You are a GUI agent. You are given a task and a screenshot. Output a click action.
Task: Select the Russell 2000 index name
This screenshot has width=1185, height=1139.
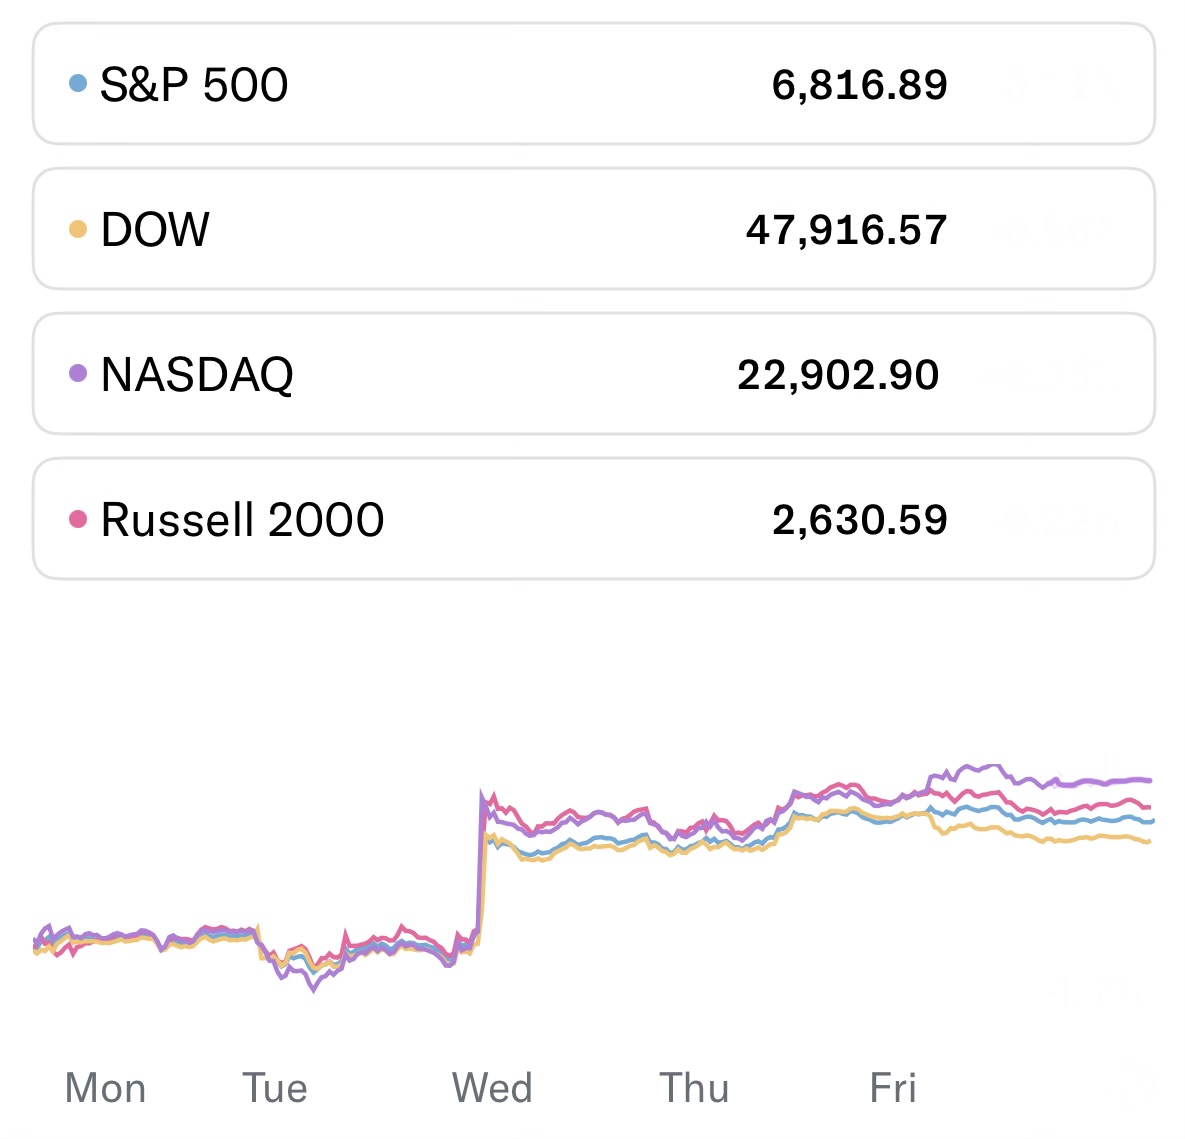(x=242, y=520)
